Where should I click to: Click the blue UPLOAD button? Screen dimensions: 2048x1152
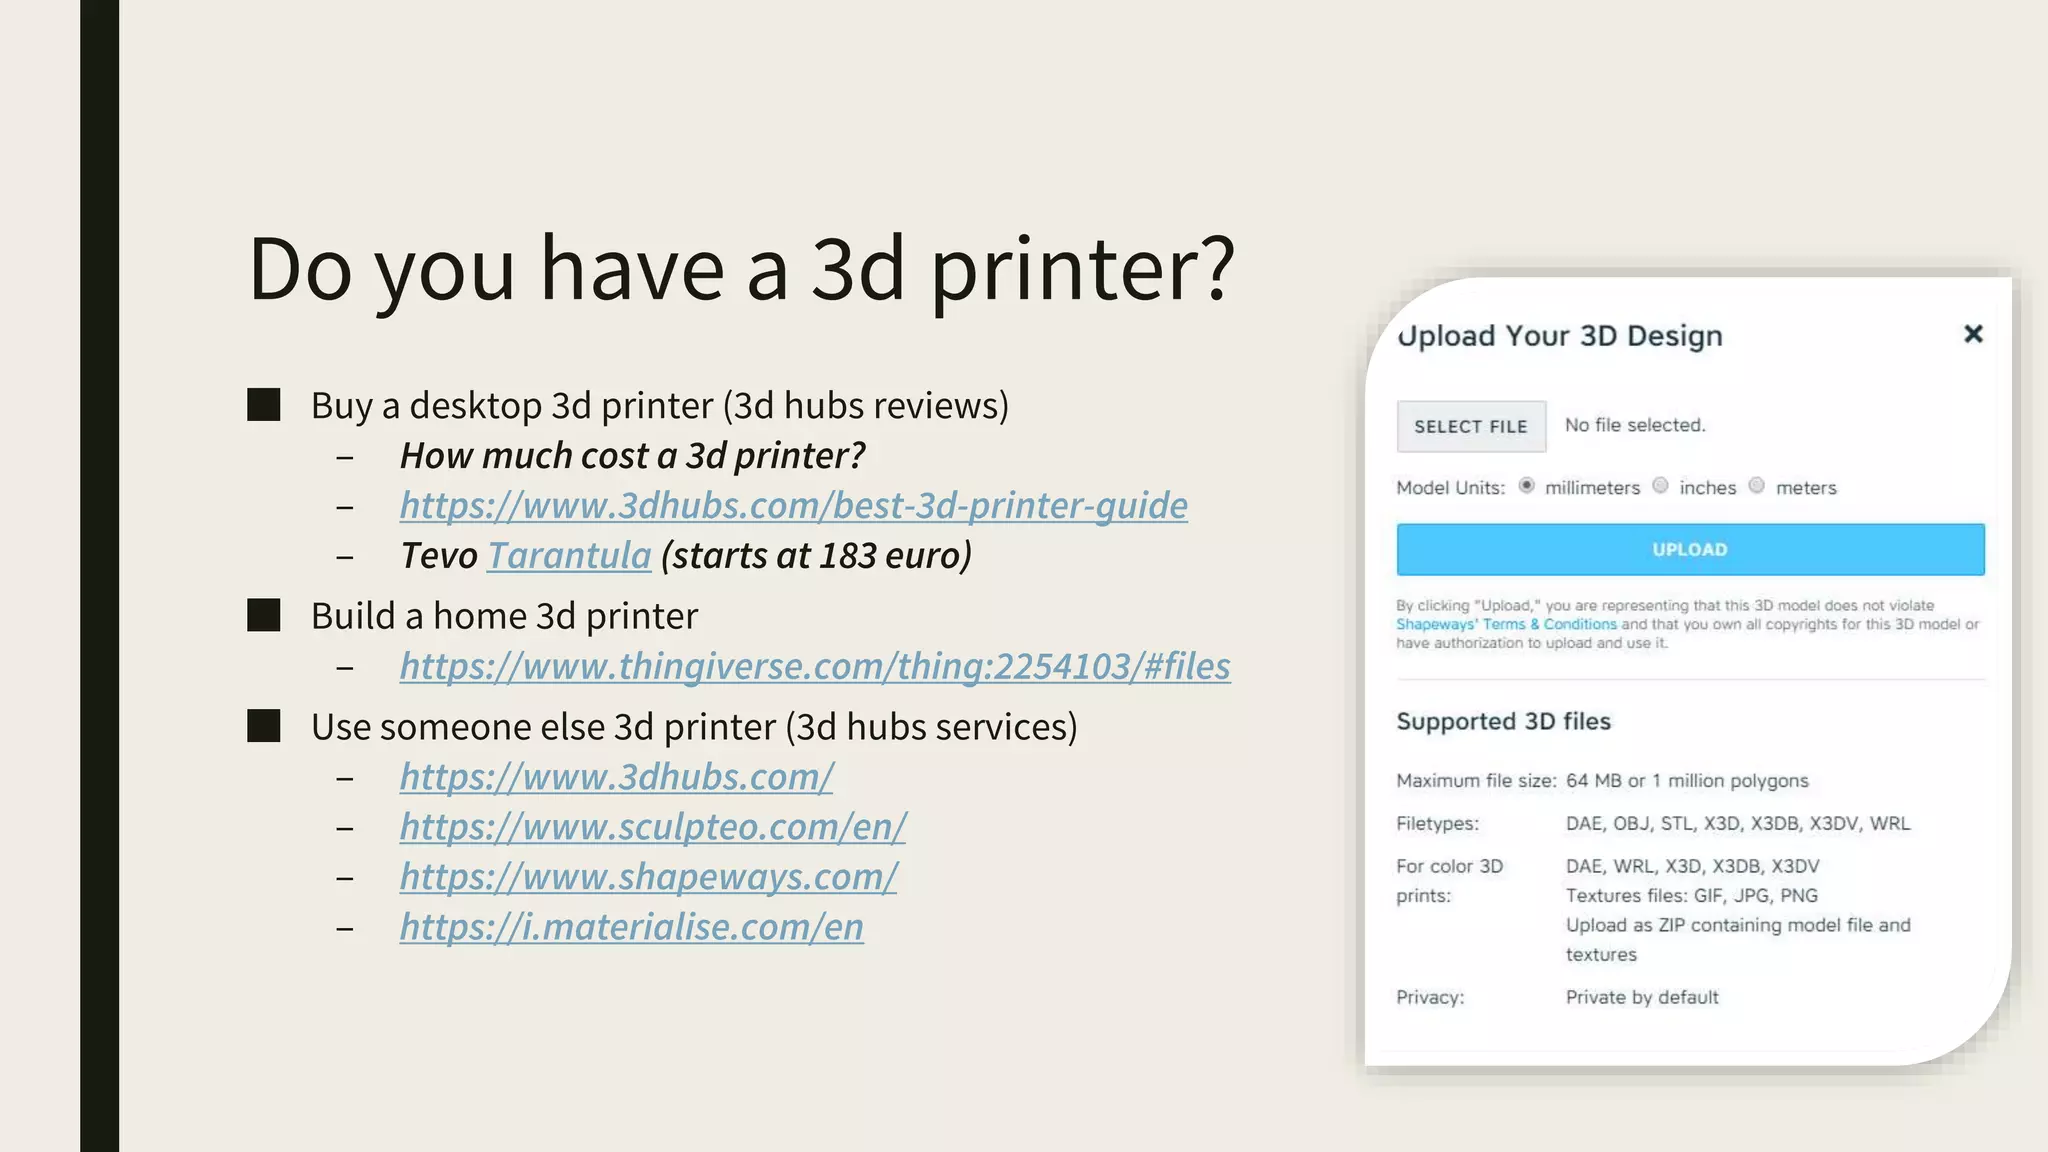pyautogui.click(x=1690, y=549)
